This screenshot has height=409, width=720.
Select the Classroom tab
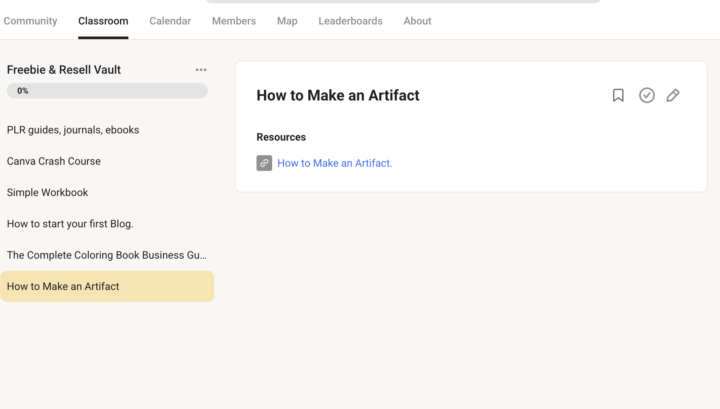click(x=103, y=21)
